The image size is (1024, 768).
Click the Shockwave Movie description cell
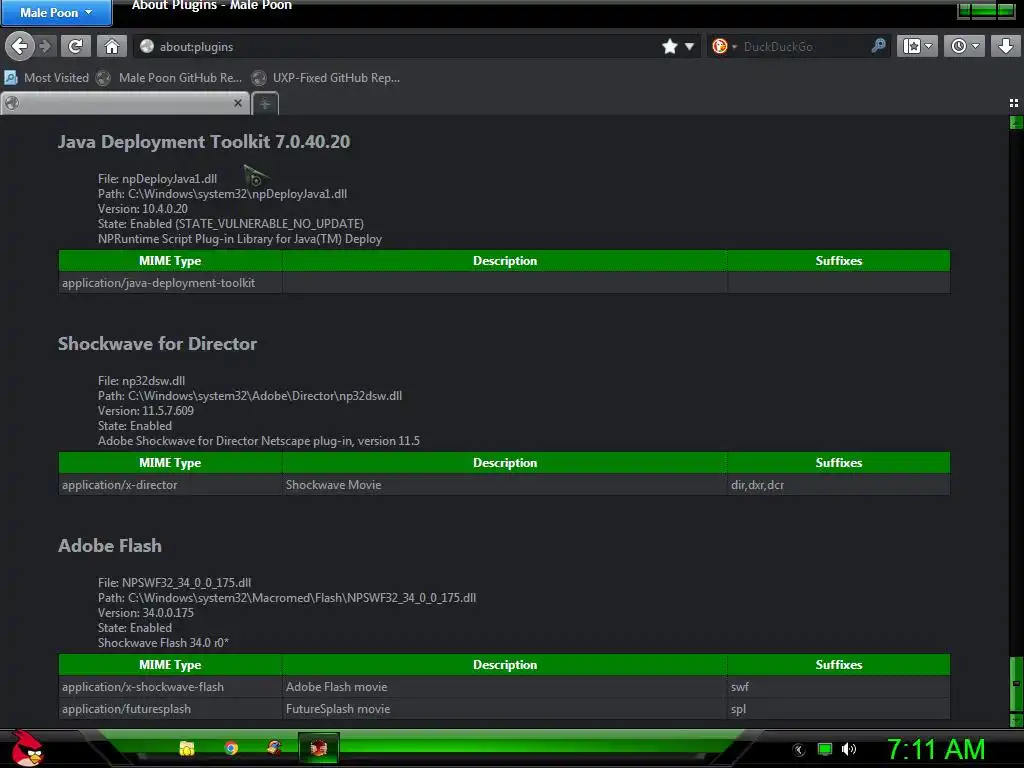505,485
